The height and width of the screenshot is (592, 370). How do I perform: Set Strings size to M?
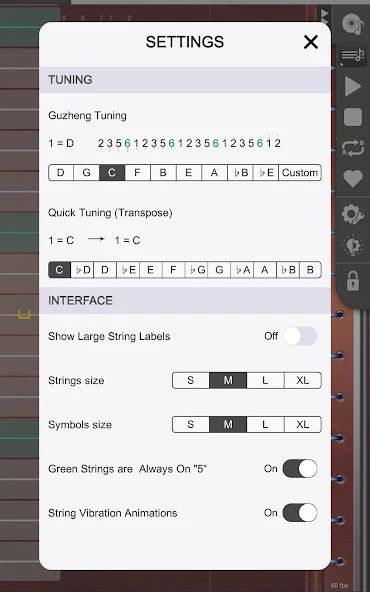coord(228,380)
